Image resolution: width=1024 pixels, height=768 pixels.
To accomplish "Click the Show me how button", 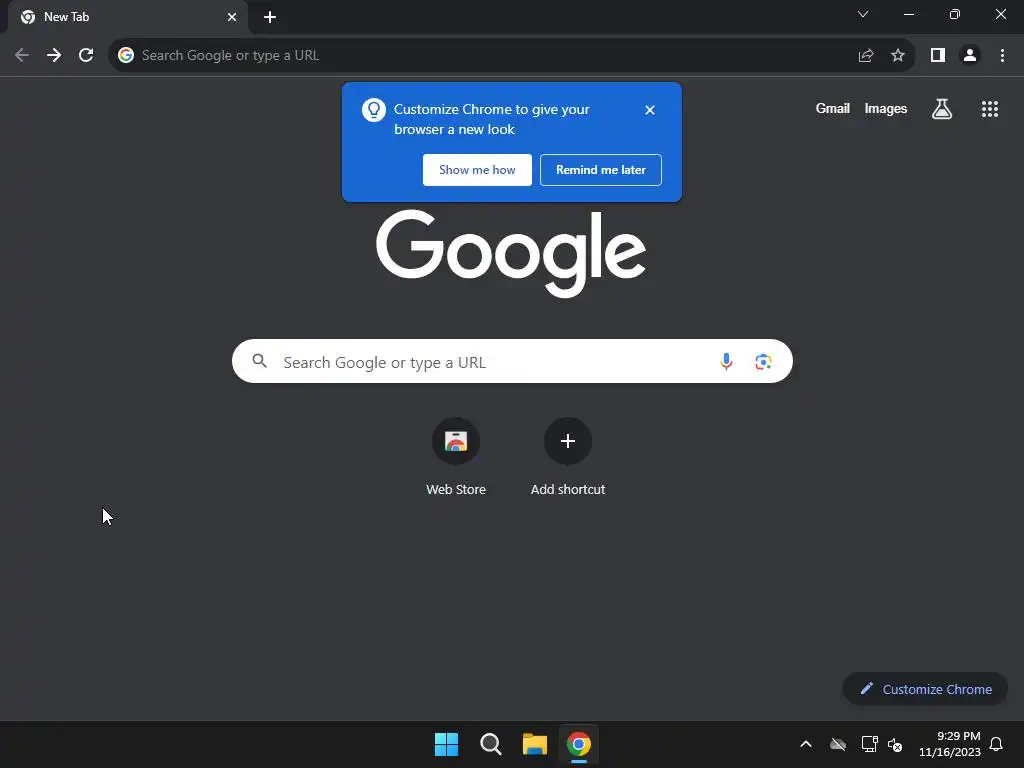I will (477, 170).
